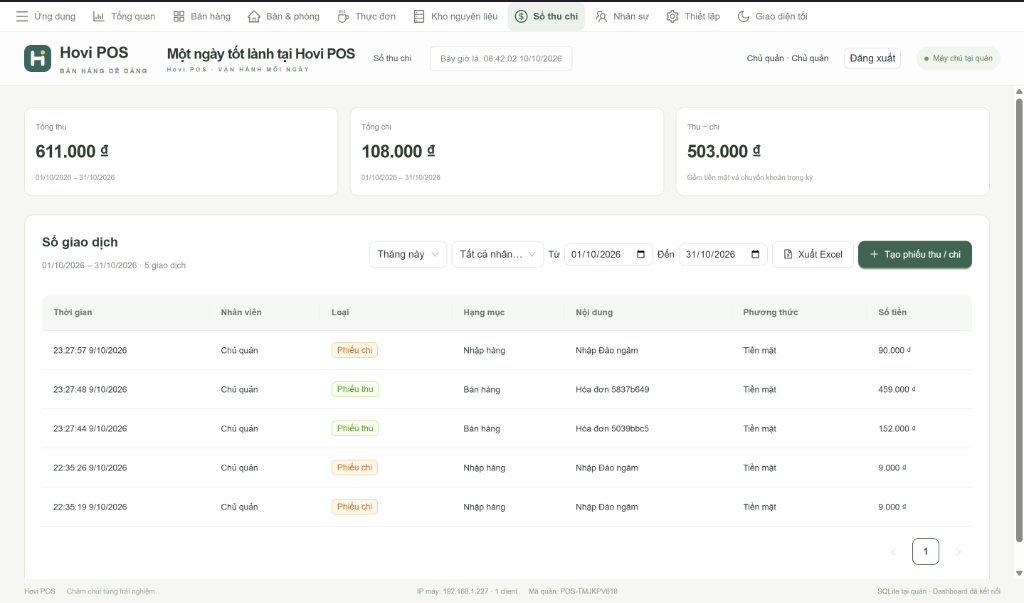
Task: Open the Ứng dụng hamburger menu icon
Action: point(22,16)
